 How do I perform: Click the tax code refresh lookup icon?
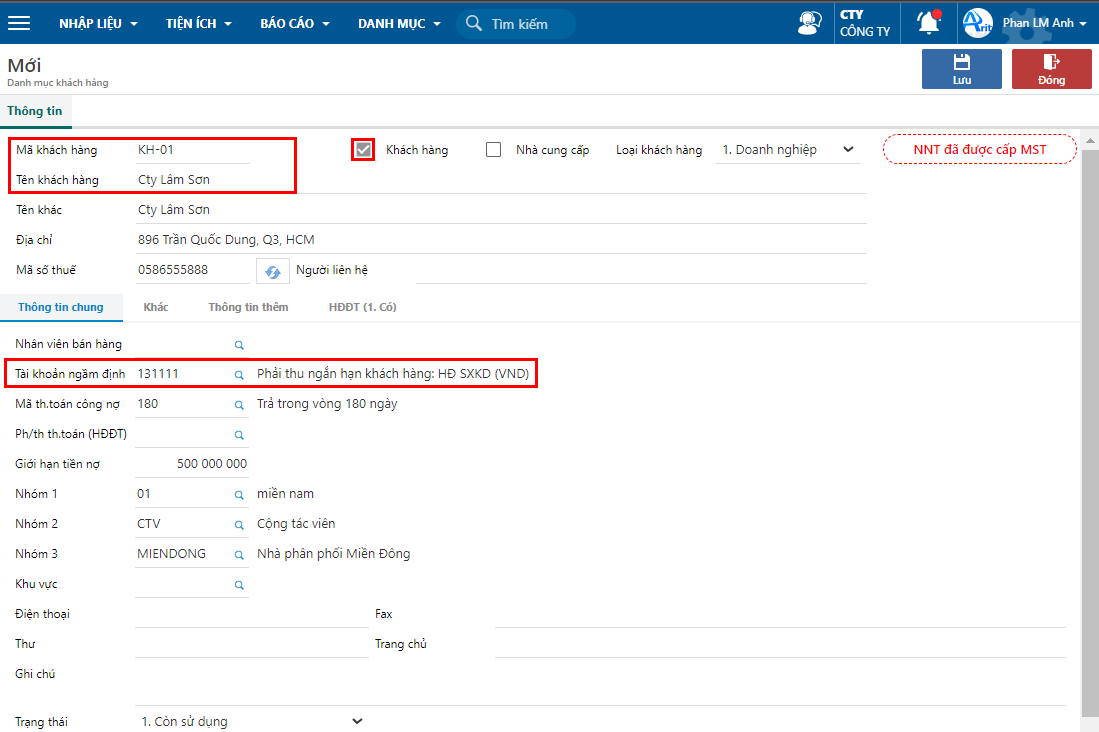(x=272, y=271)
